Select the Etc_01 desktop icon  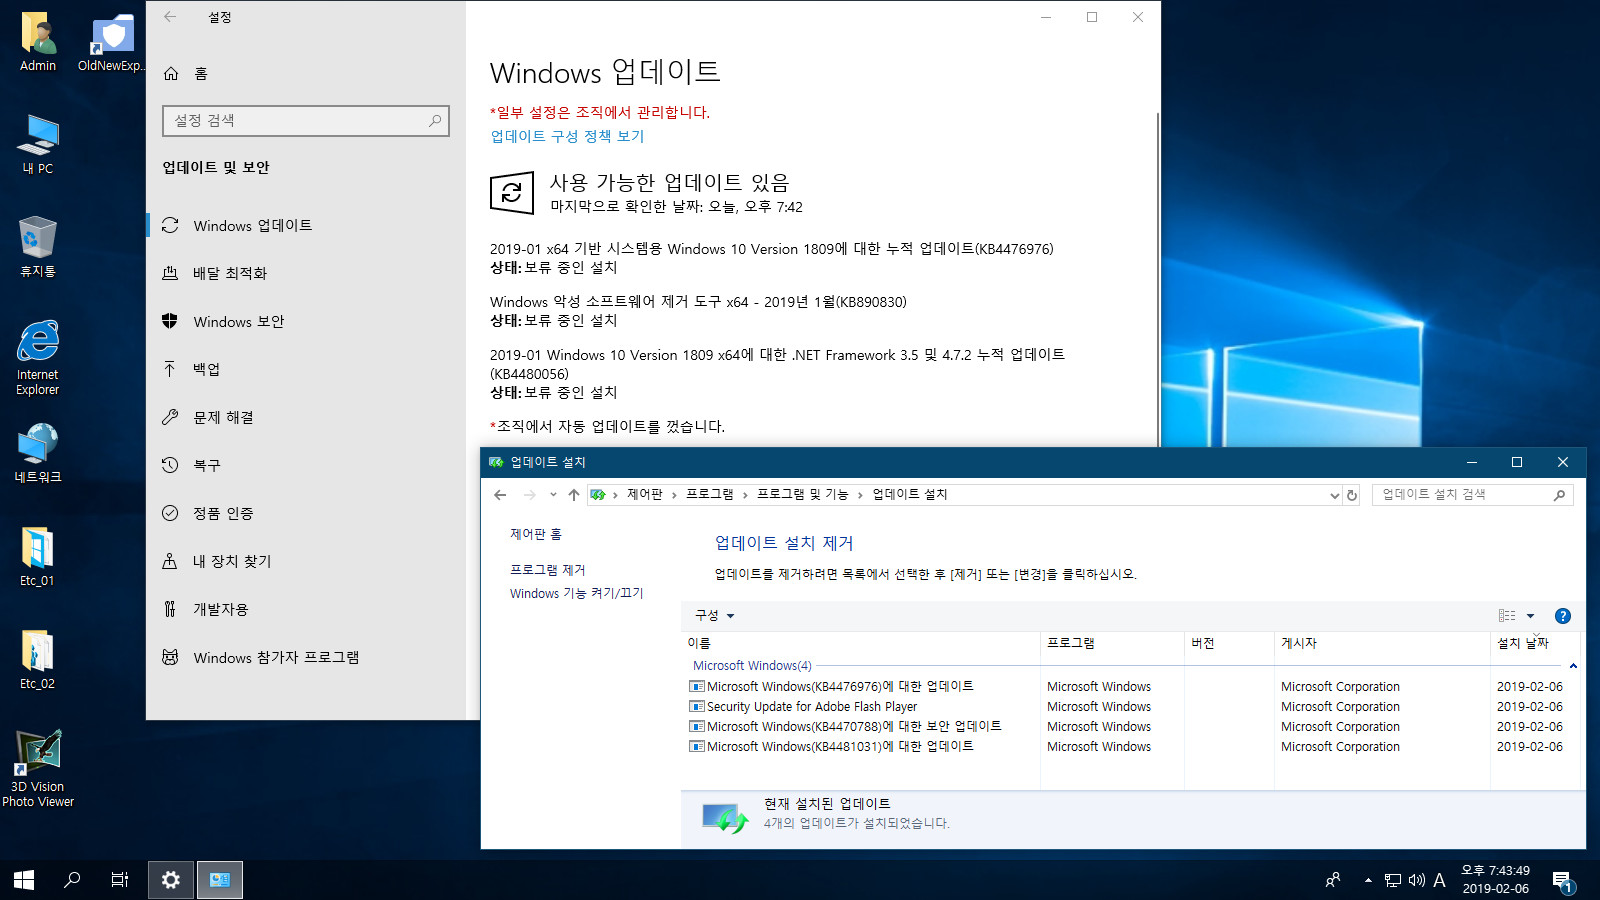click(38, 557)
